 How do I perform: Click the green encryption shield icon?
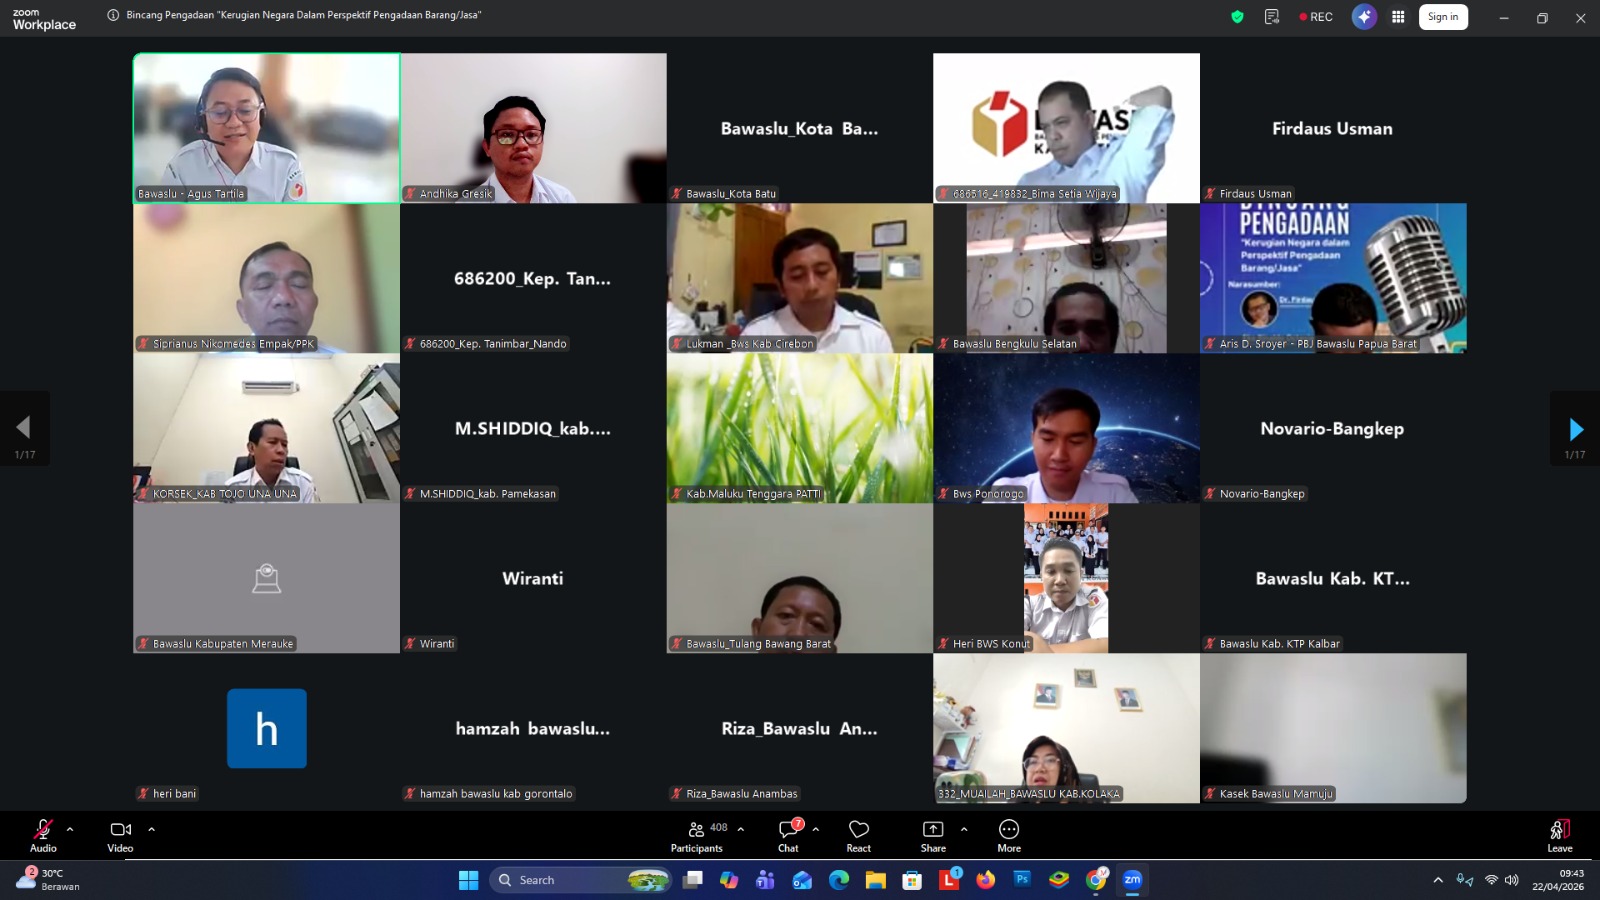pos(1237,17)
